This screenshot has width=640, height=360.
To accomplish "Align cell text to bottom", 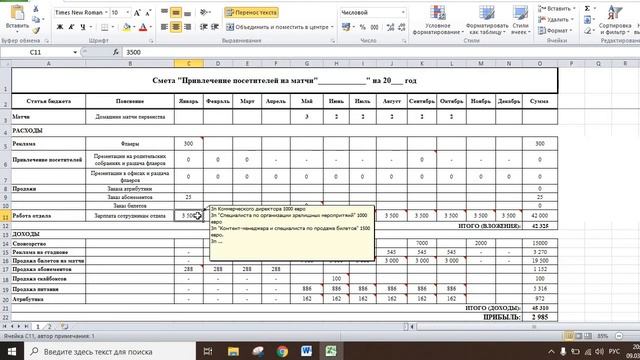I will tap(187, 13).
